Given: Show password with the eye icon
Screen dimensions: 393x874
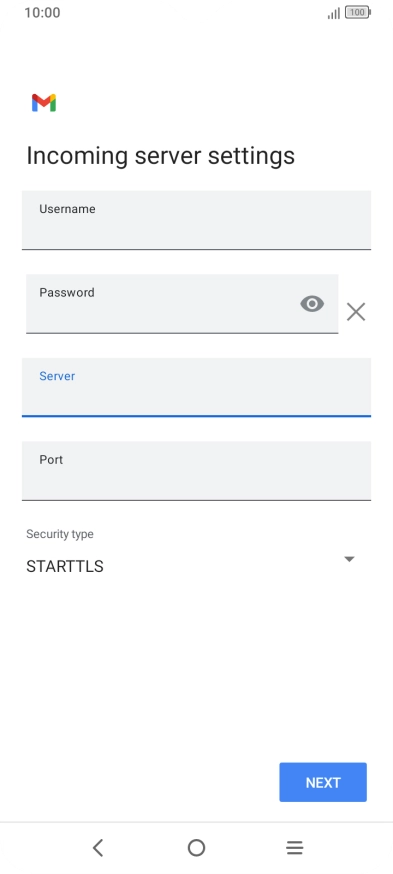Looking at the screenshot, I should tap(312, 304).
